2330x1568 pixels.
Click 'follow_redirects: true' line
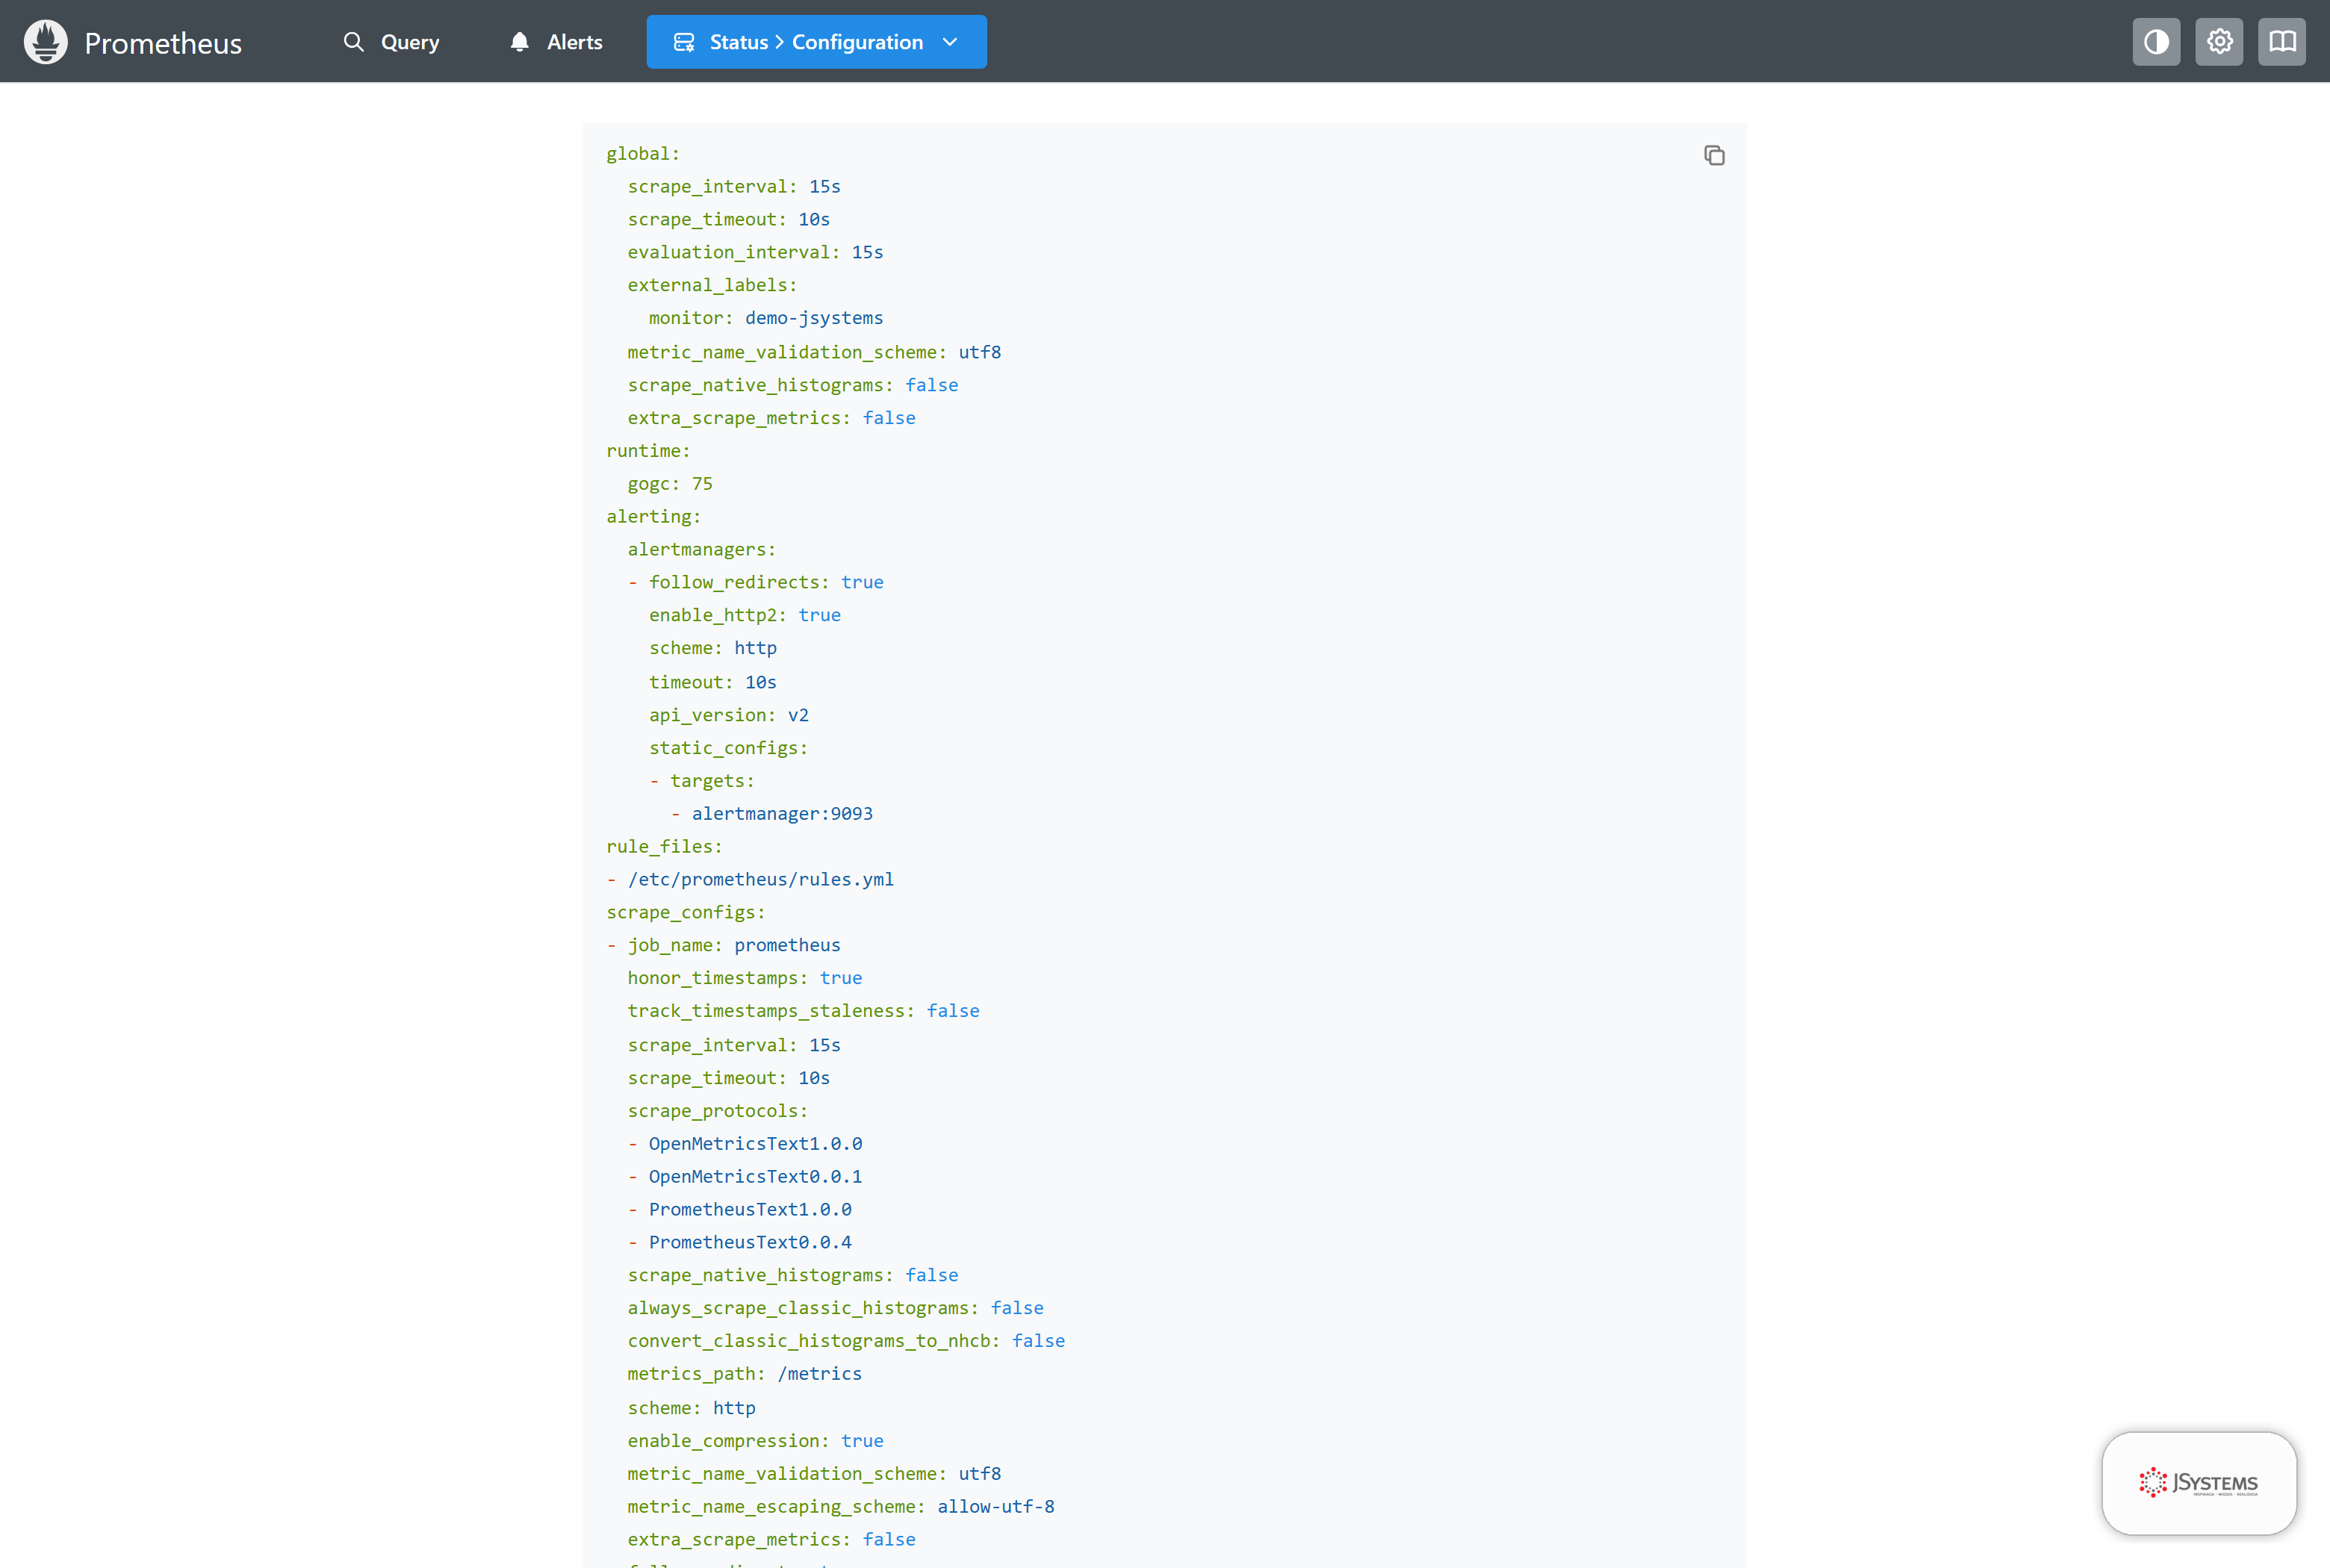point(766,582)
